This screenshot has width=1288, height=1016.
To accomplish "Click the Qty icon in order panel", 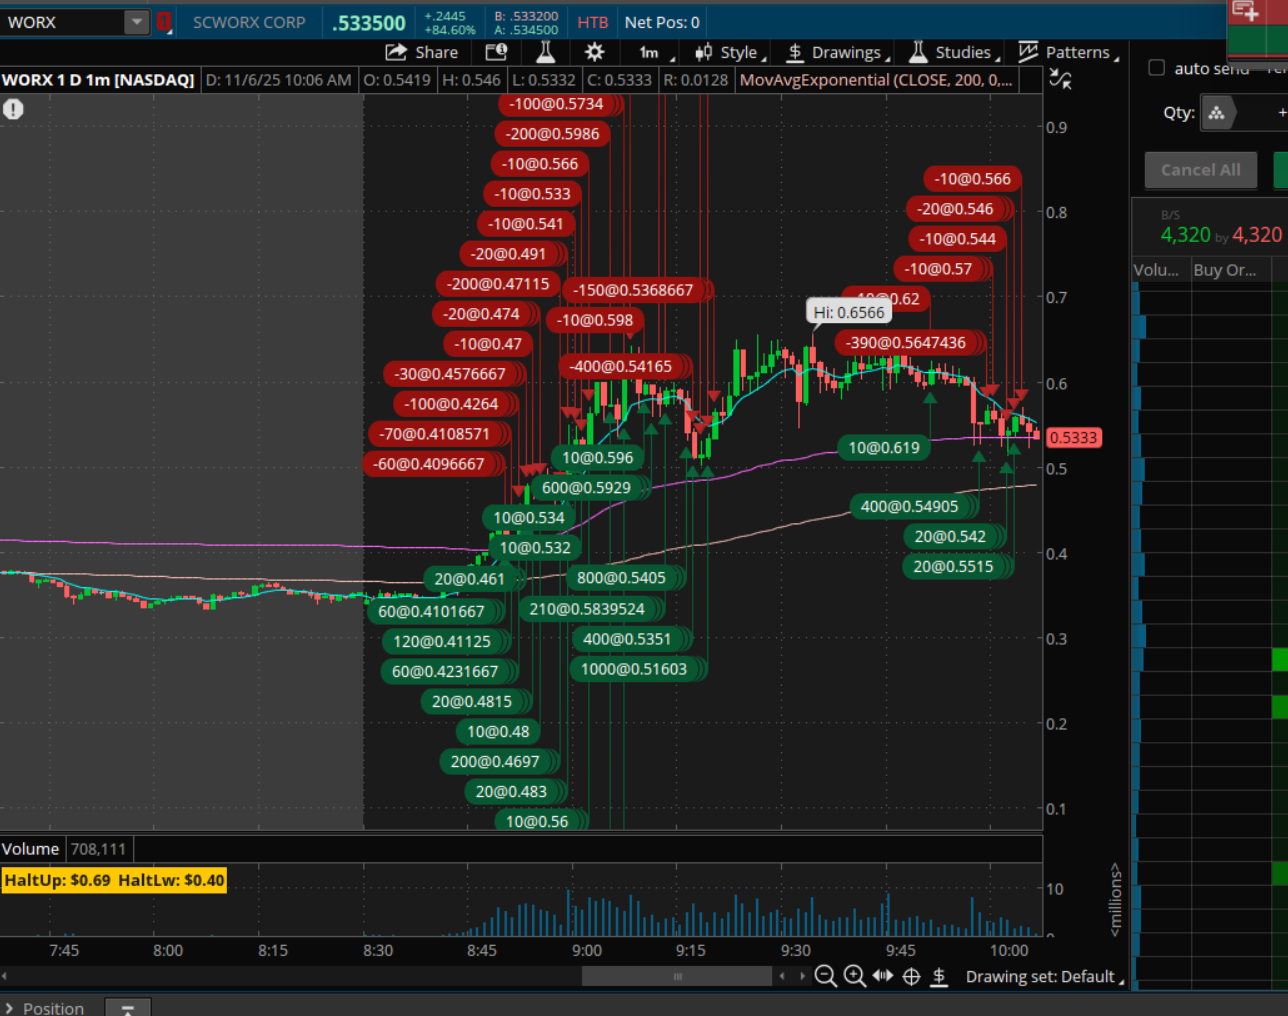I will [x=1217, y=113].
